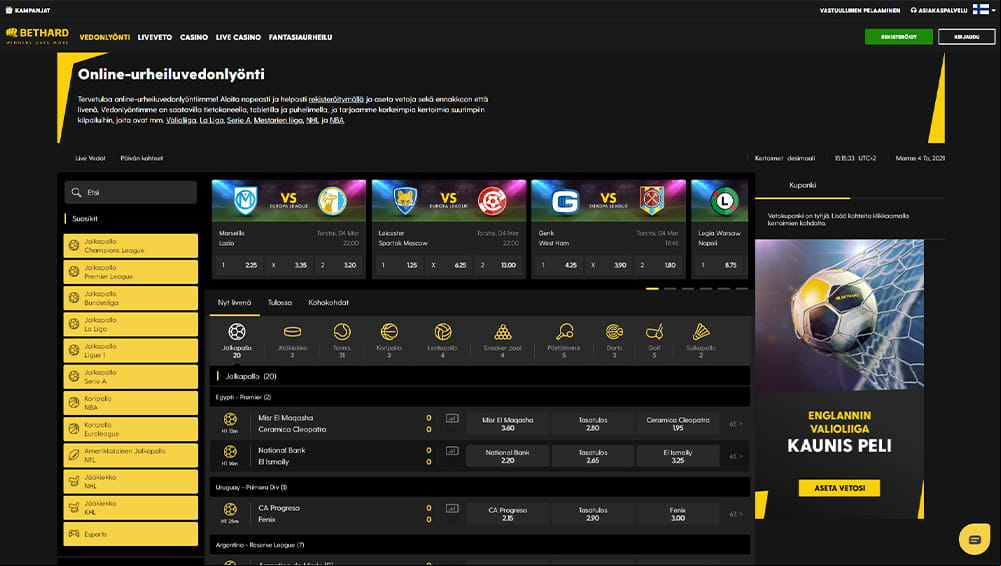Click the Aseta vetosi banner button
1001x566 pixels.
coord(839,488)
